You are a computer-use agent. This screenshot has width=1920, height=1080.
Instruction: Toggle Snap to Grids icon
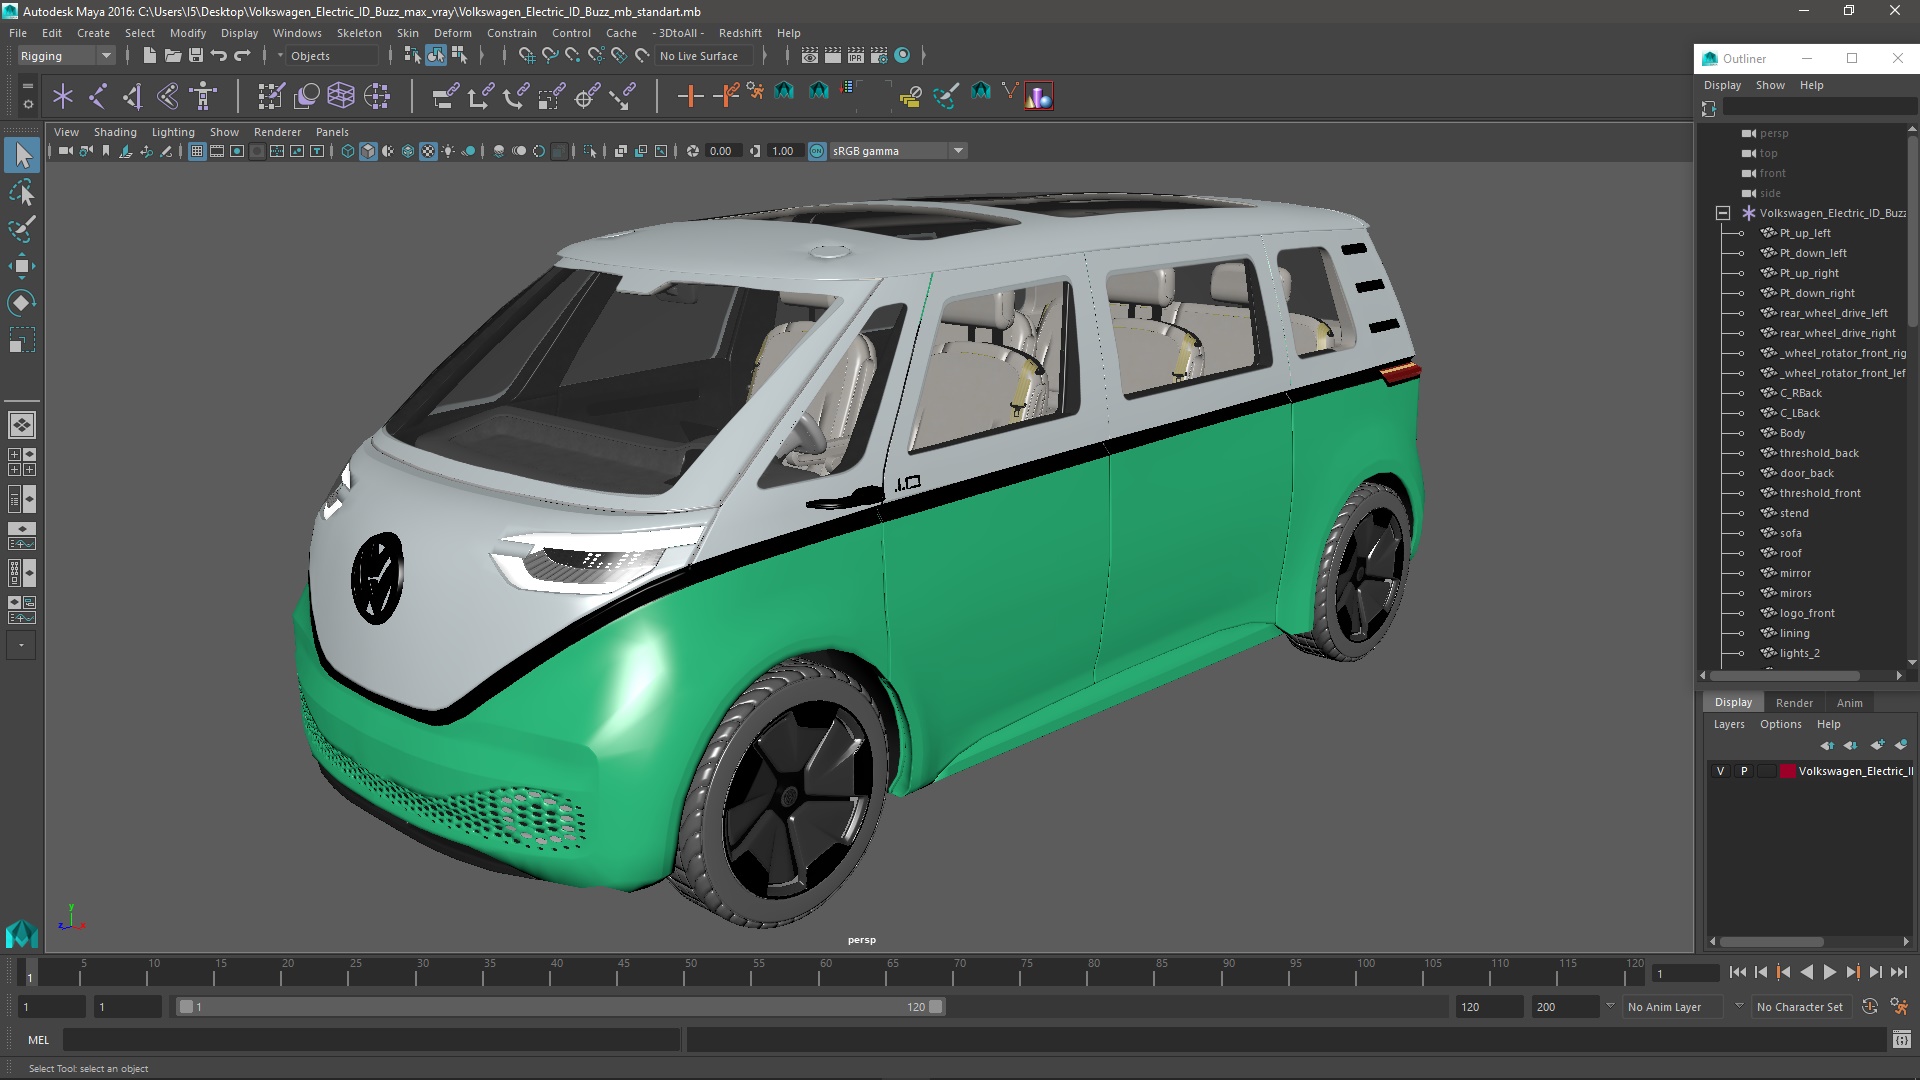(526, 56)
